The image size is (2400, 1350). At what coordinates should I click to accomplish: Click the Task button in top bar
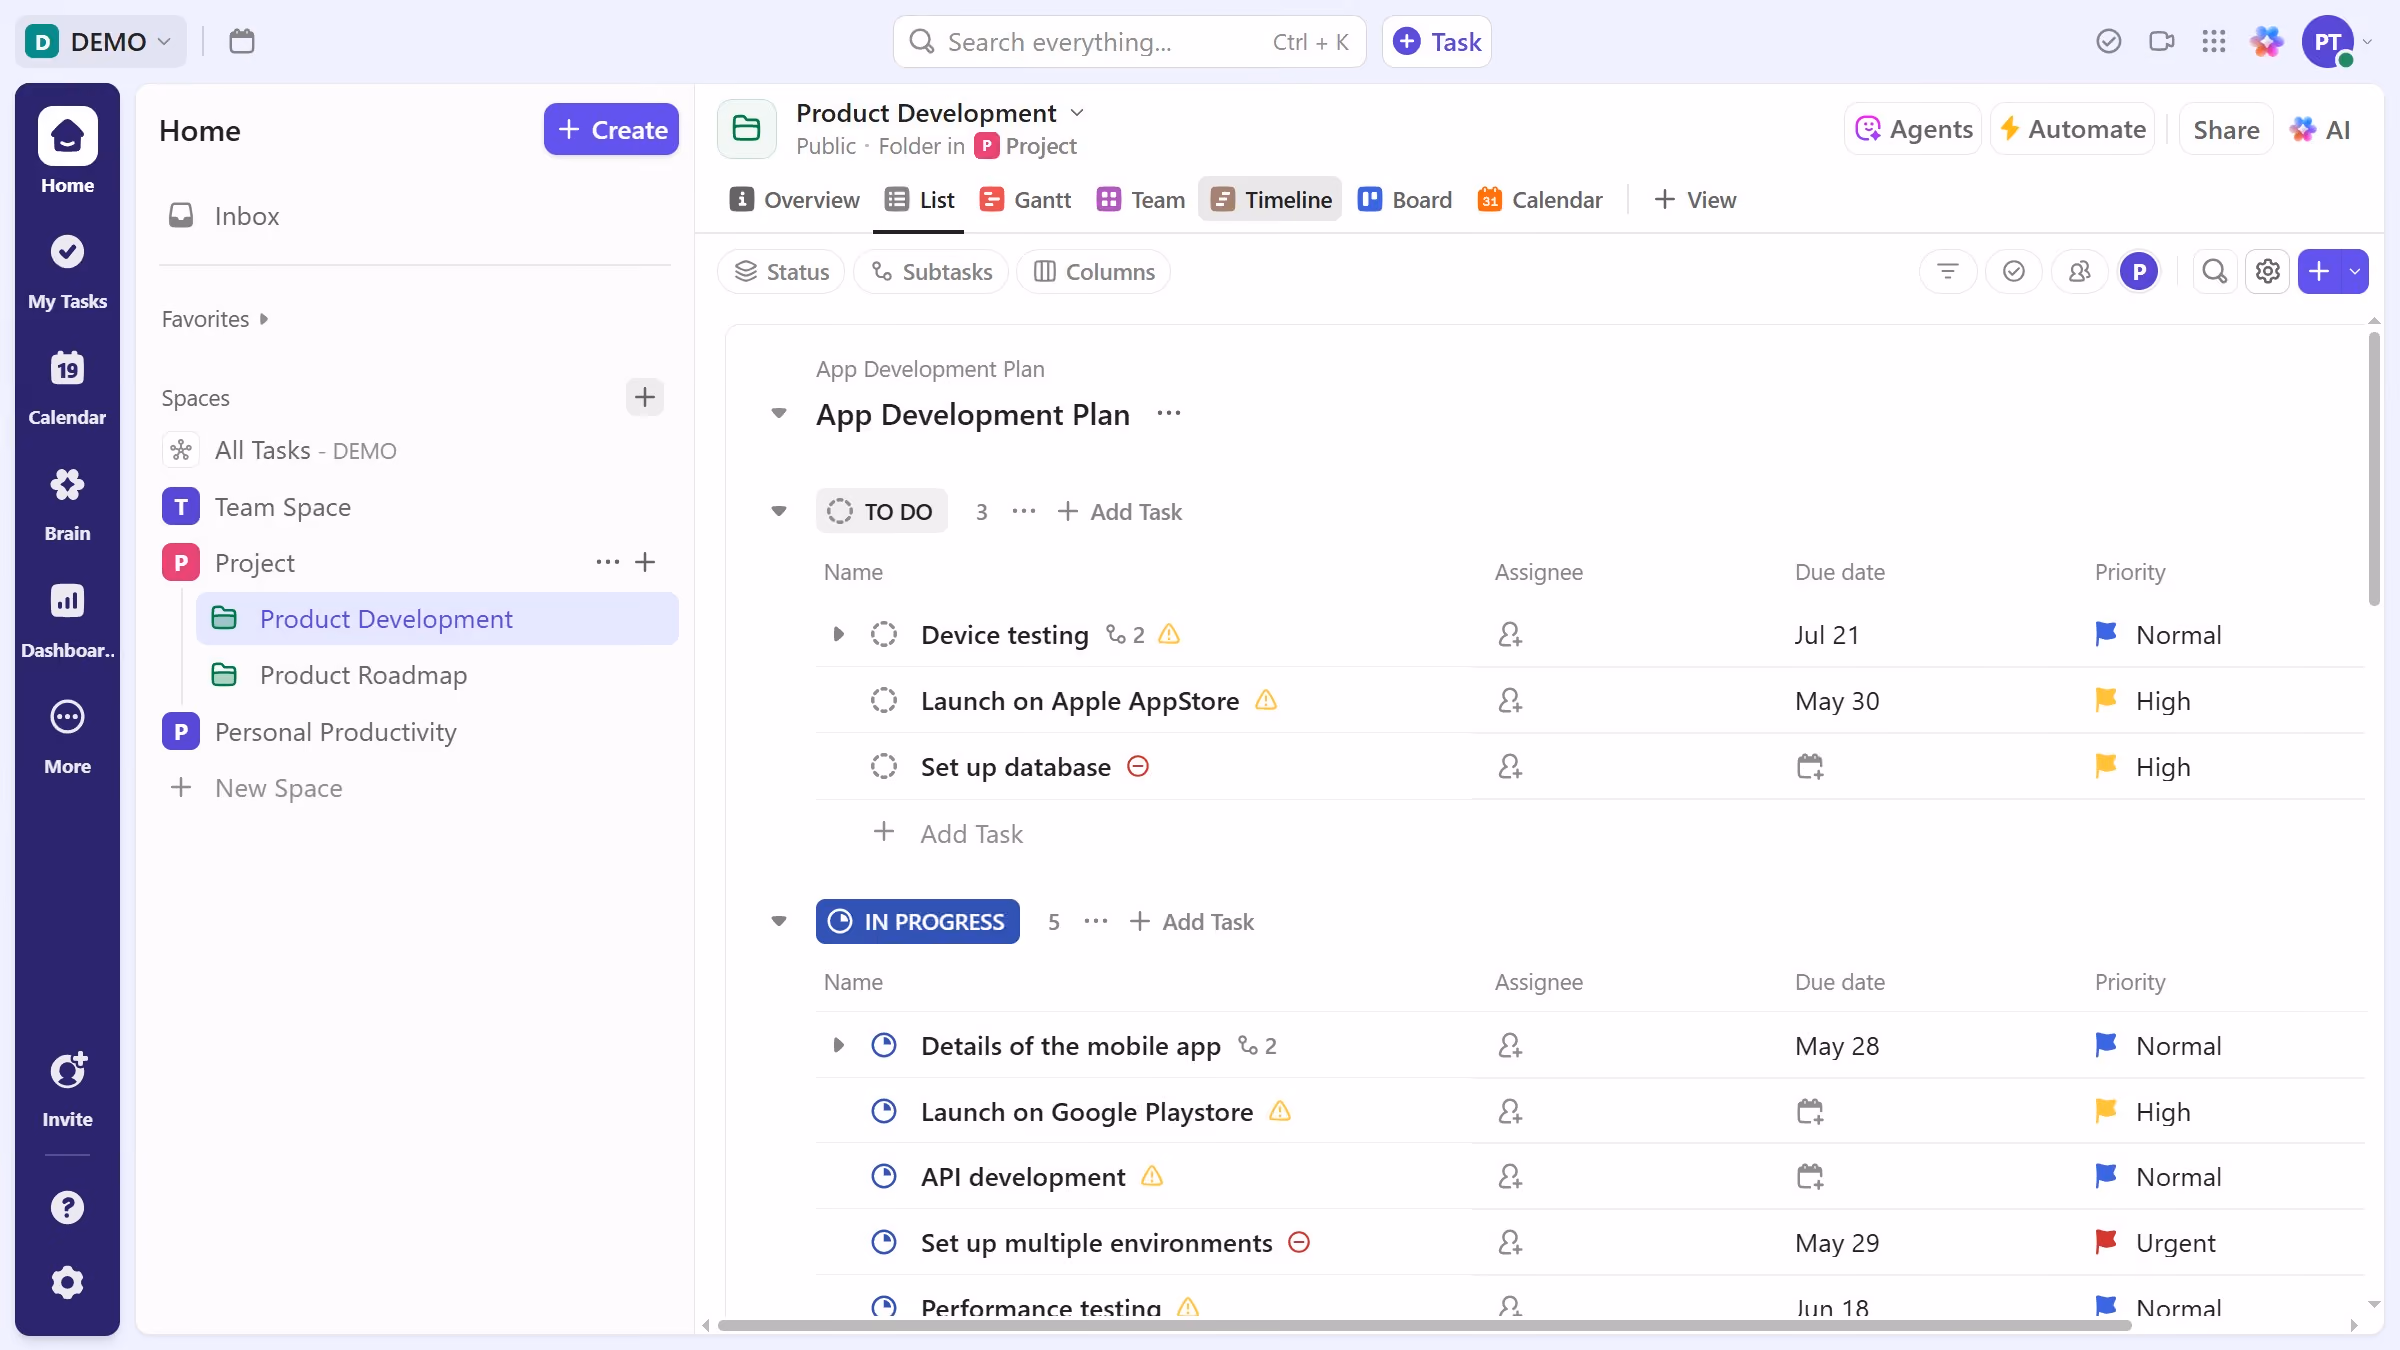coord(1437,41)
